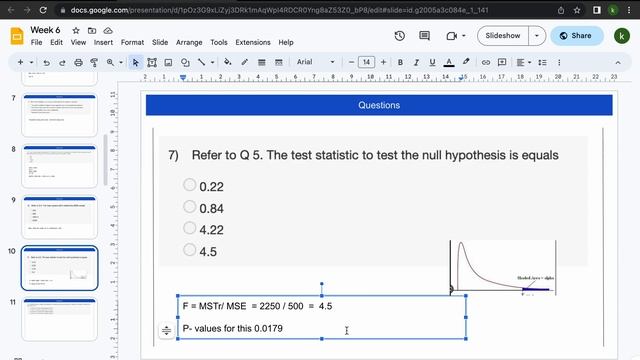Toggle underline formatting
Screen dimensions: 640x360
point(432,62)
